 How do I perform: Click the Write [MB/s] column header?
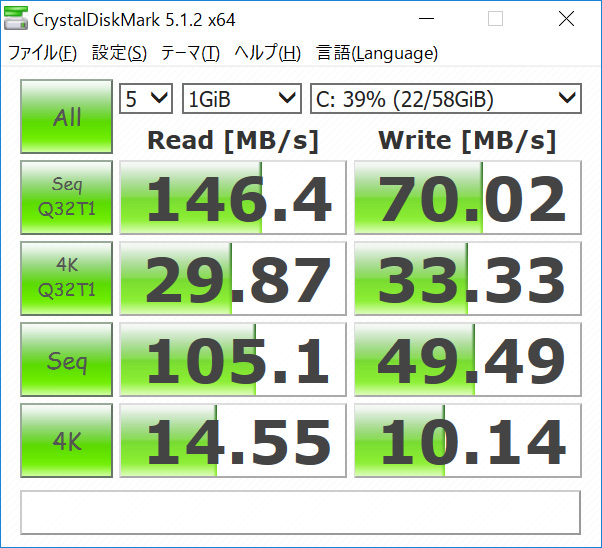[x=467, y=141]
